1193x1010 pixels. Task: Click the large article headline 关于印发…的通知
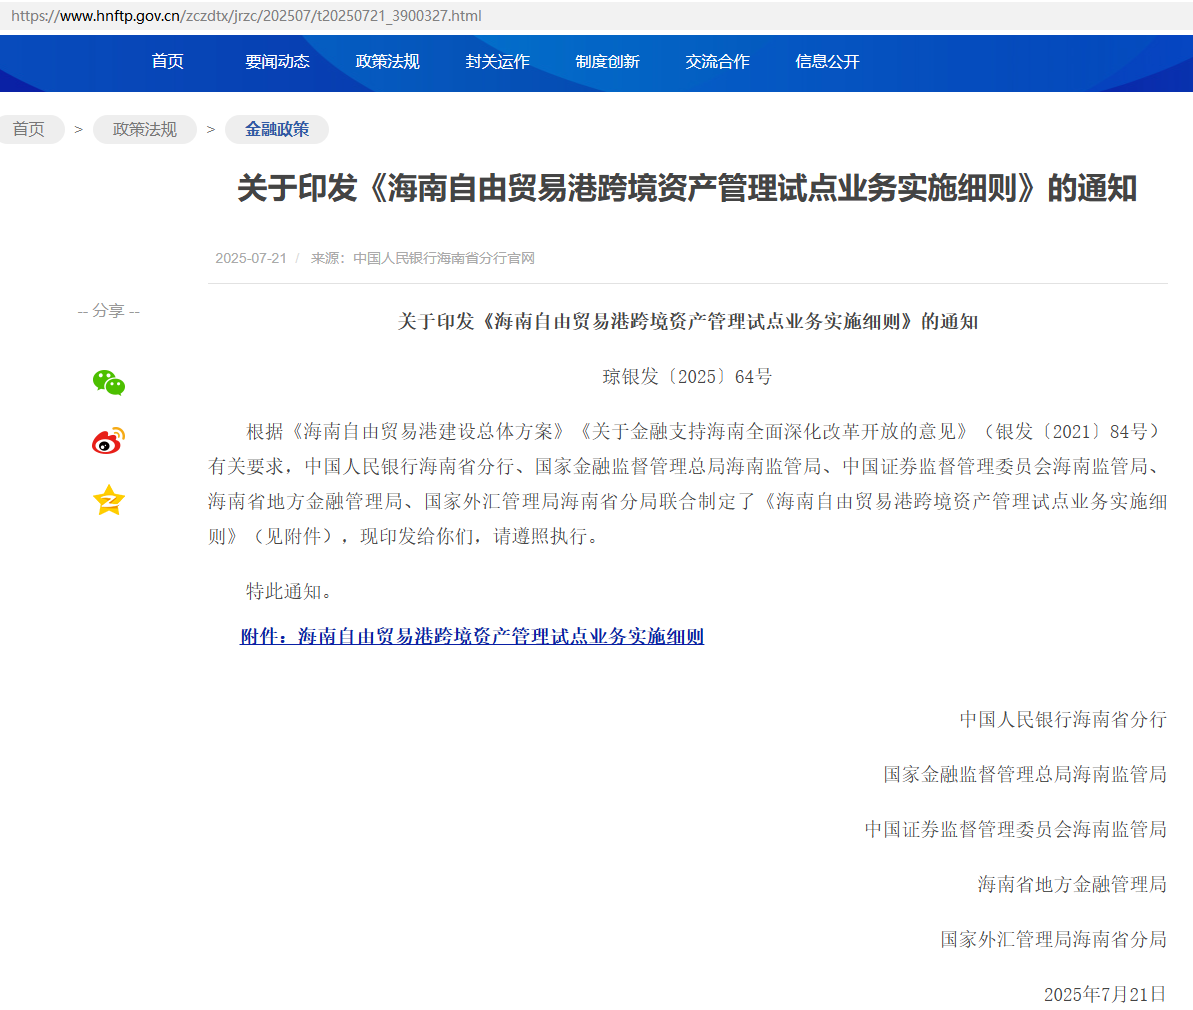pos(687,188)
